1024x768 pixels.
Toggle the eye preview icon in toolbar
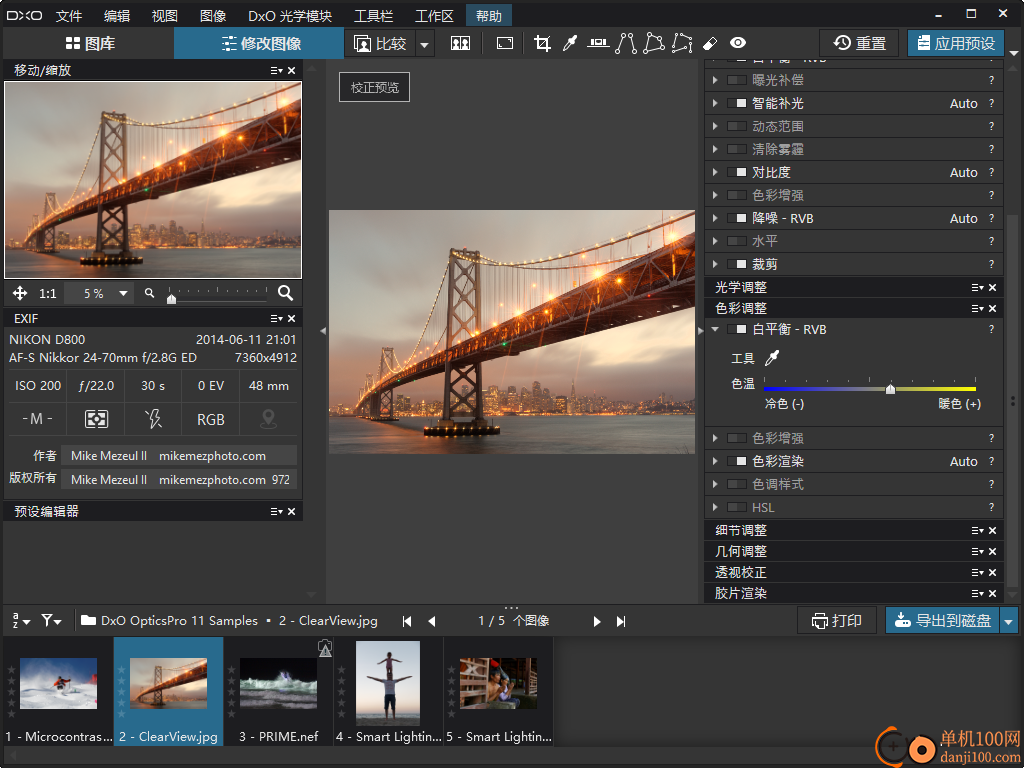coord(738,43)
